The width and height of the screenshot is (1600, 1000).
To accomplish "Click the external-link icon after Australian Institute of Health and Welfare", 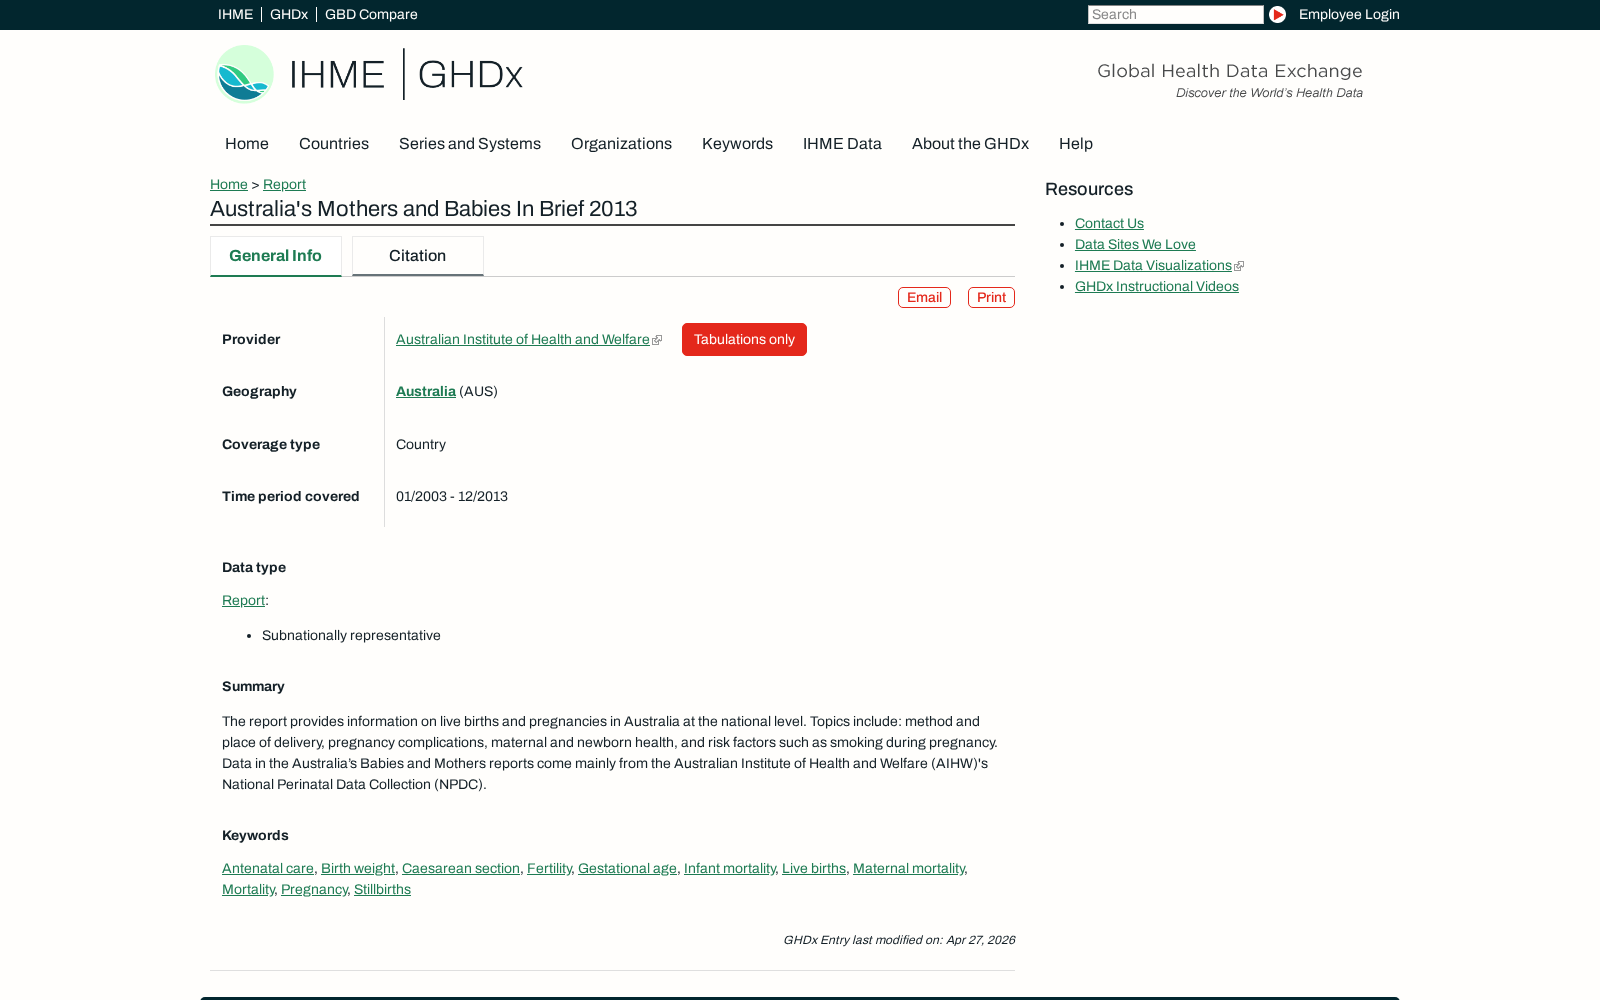I will [657, 340].
